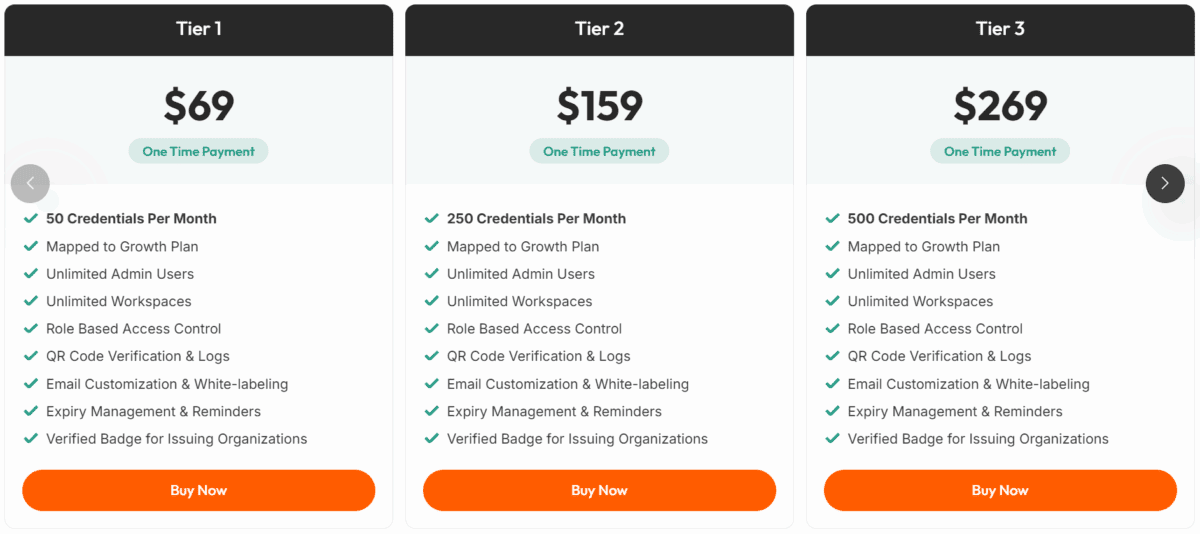Select the Tier 3 header

1000,29
